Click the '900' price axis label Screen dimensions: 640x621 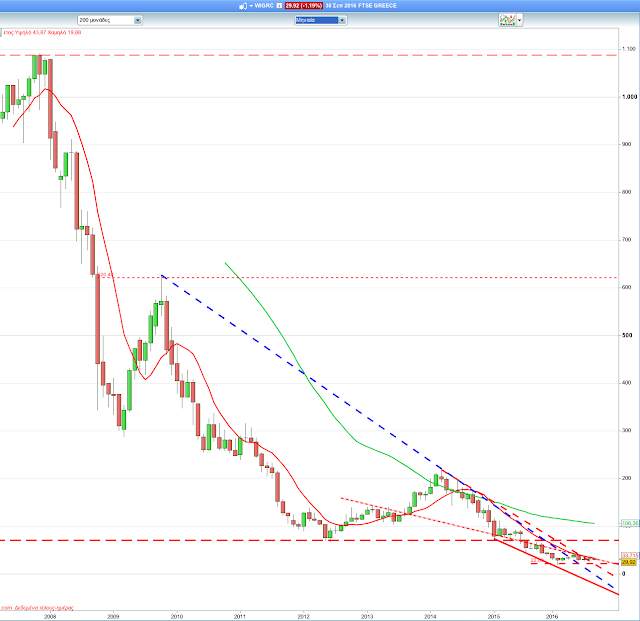[627, 144]
